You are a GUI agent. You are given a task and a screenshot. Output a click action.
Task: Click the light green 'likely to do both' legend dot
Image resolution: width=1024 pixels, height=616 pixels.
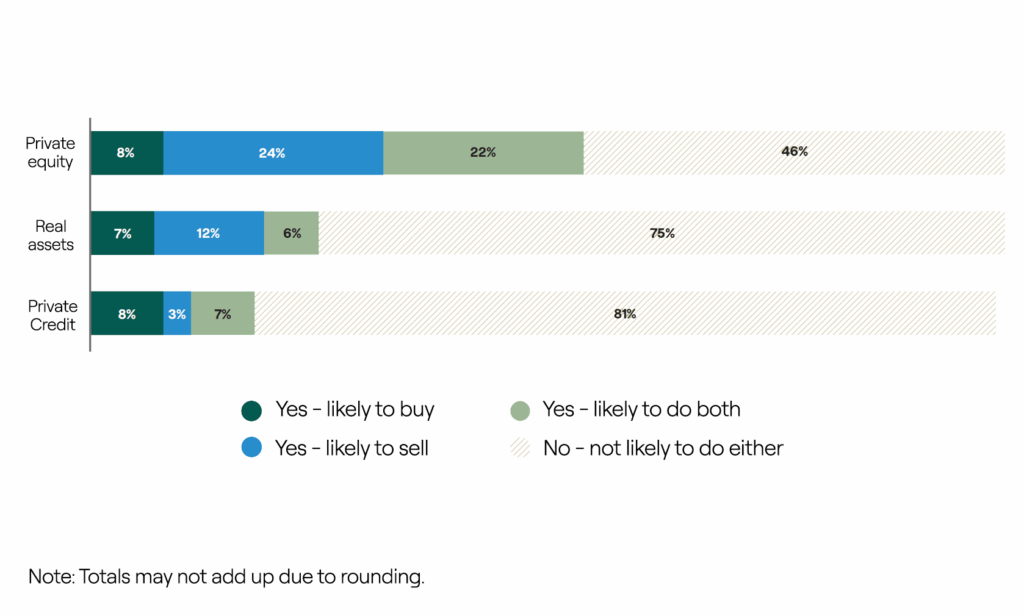(519, 410)
